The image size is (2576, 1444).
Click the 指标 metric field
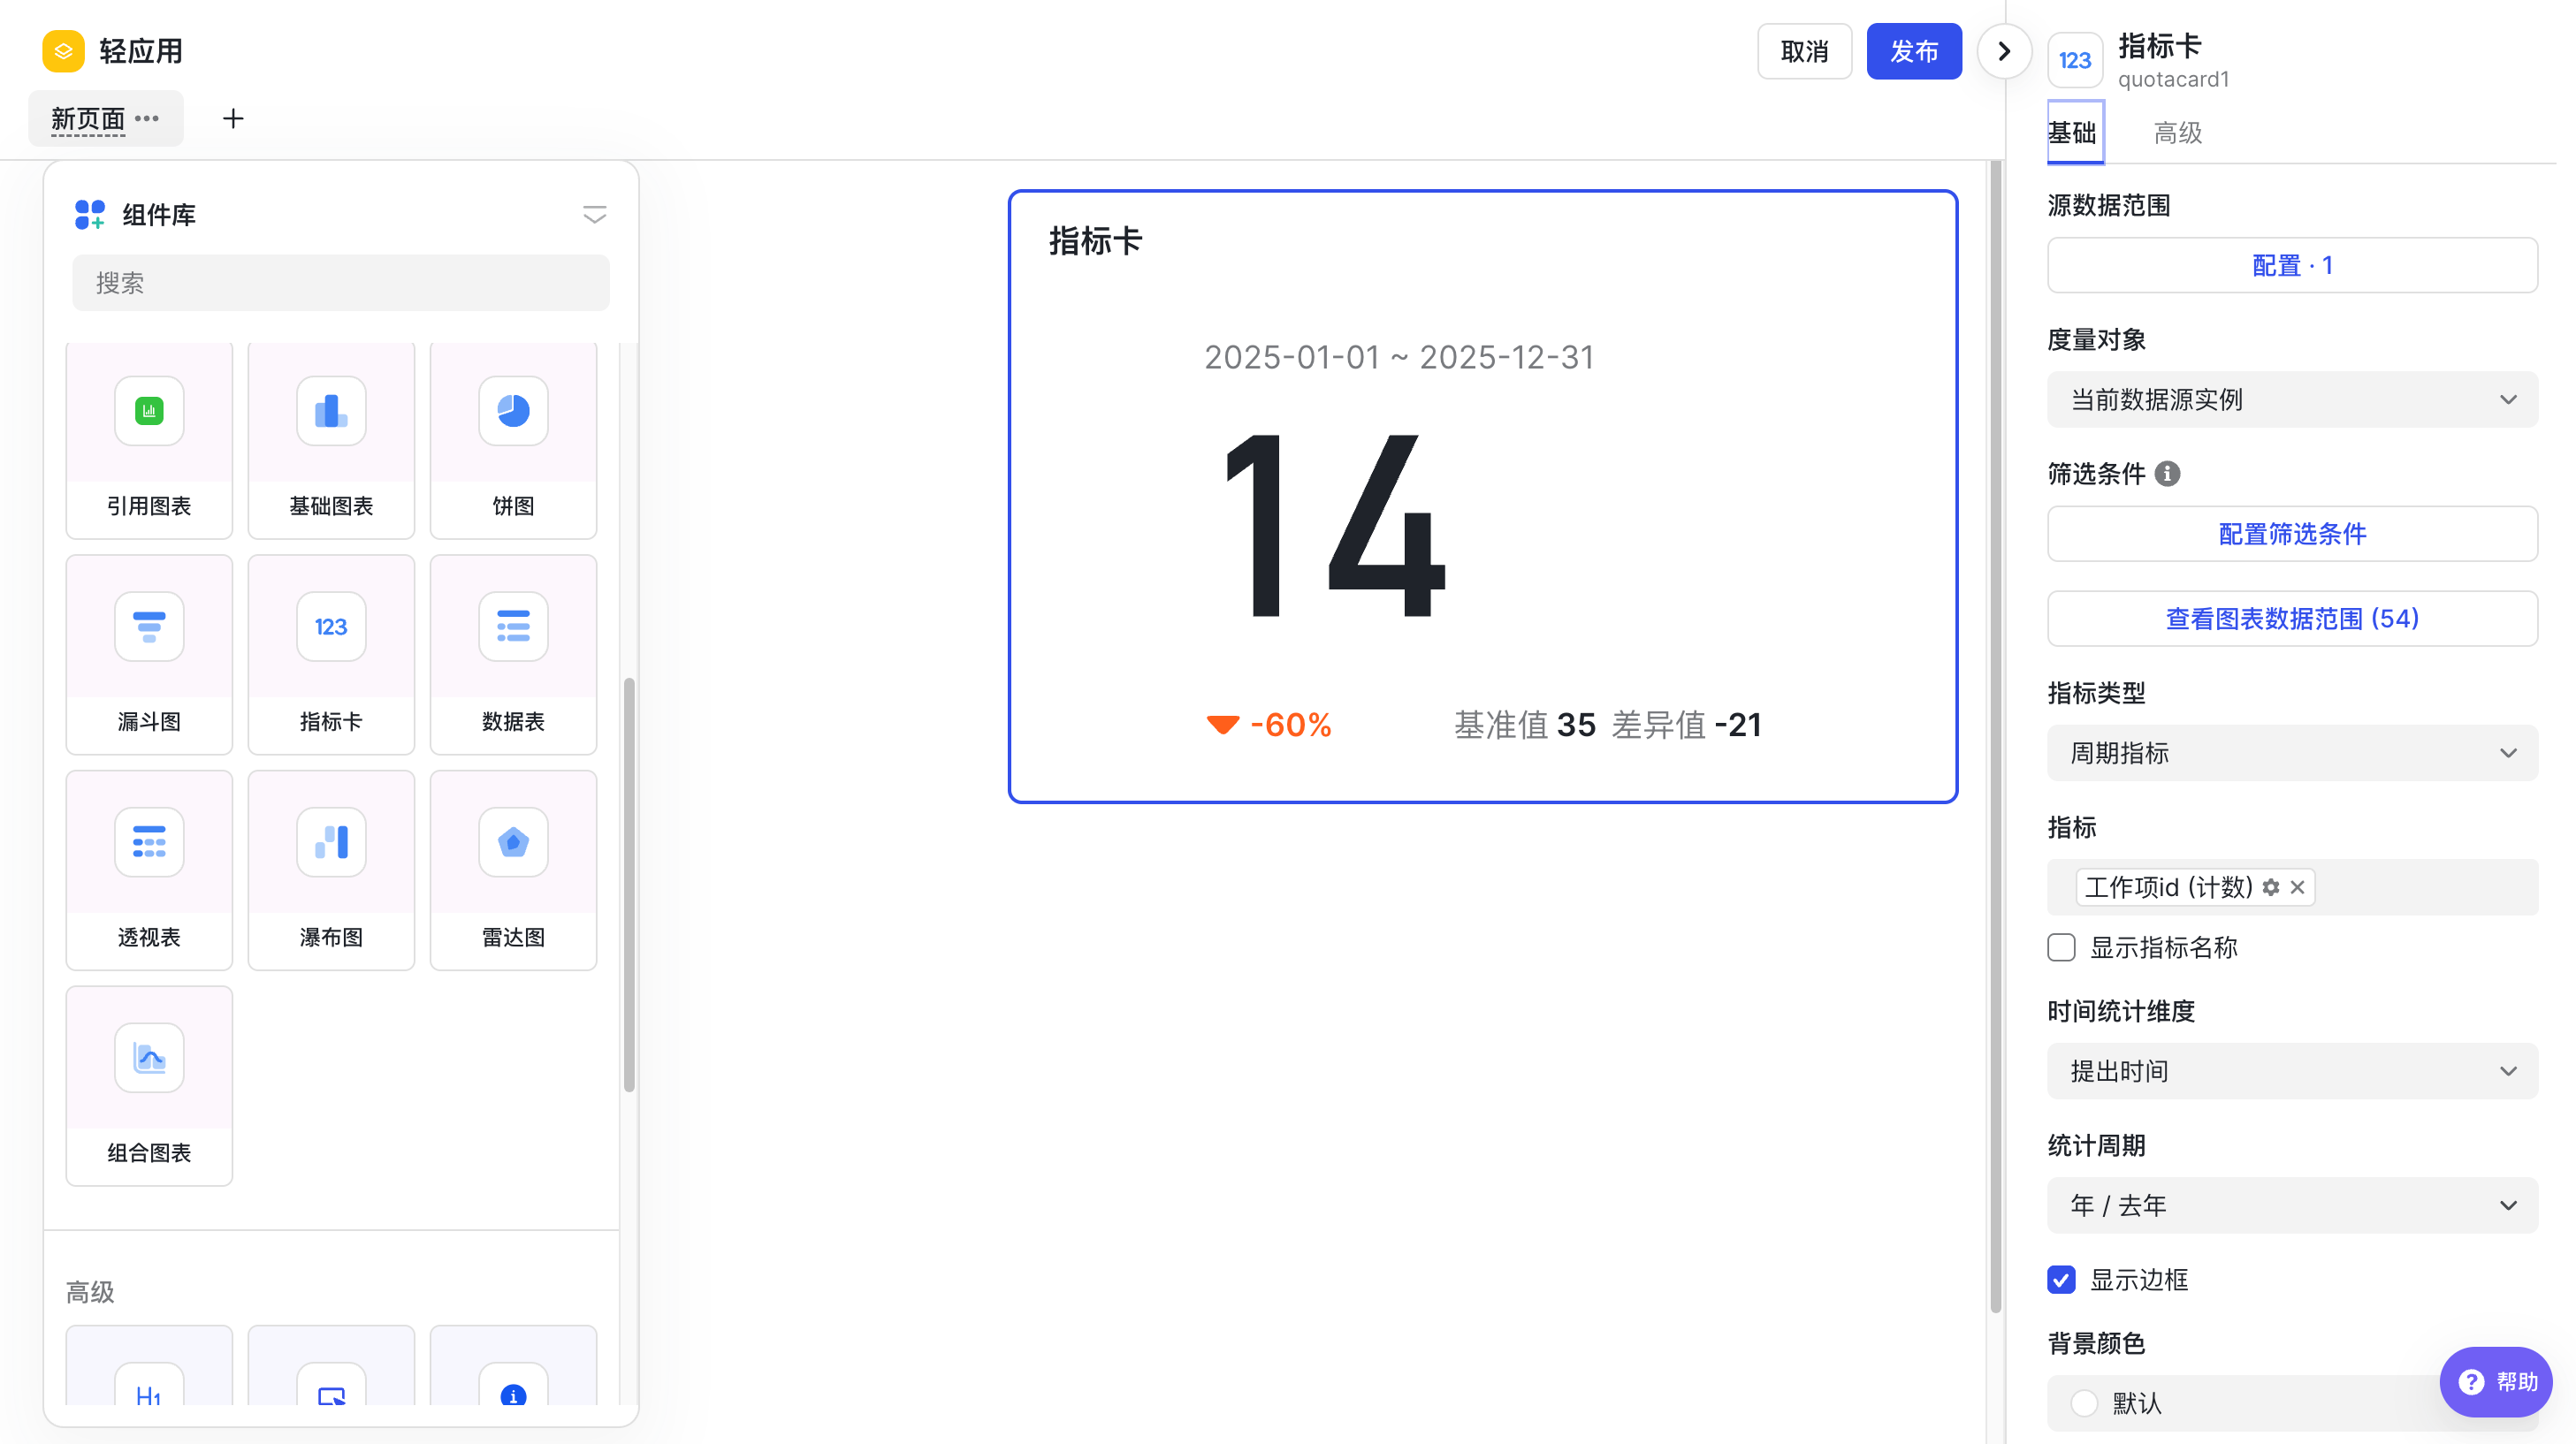[2292, 887]
